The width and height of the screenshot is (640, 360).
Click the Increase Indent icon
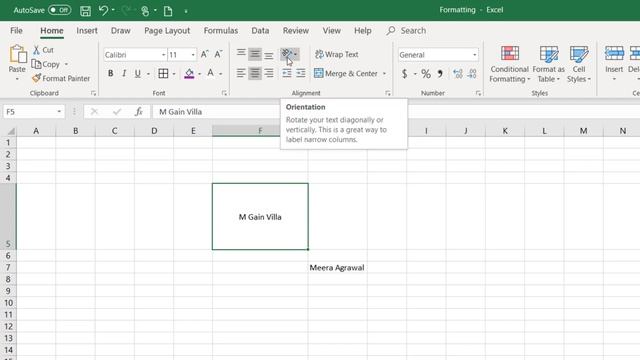click(301, 73)
